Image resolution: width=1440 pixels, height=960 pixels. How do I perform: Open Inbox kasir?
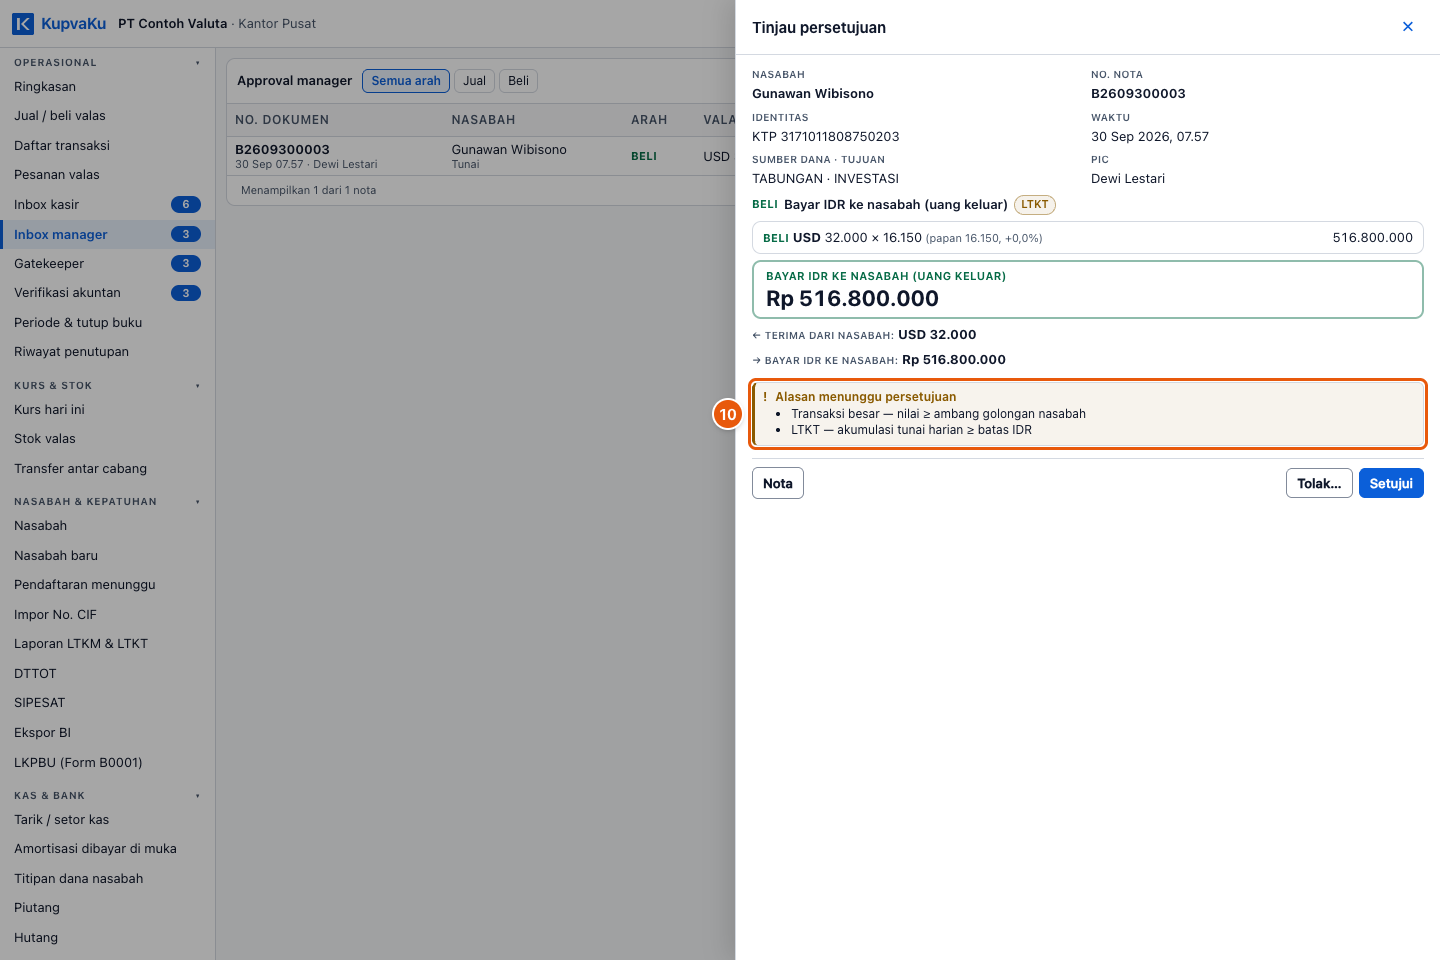pos(107,205)
